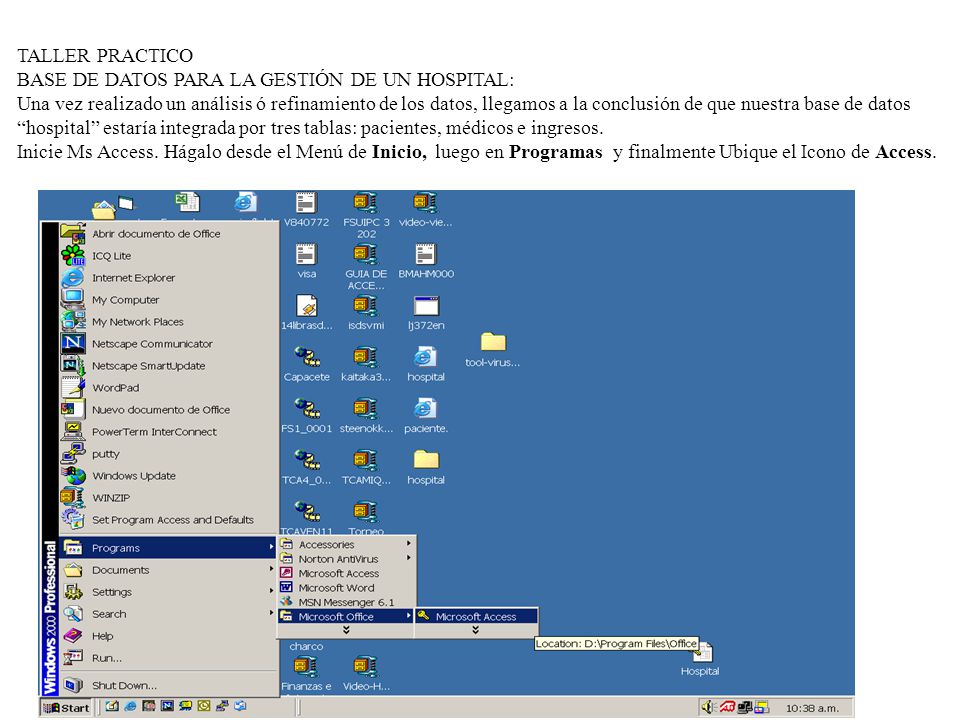
Task: Show hidden items under Microsoft Office in Programs
Action: [x=347, y=630]
